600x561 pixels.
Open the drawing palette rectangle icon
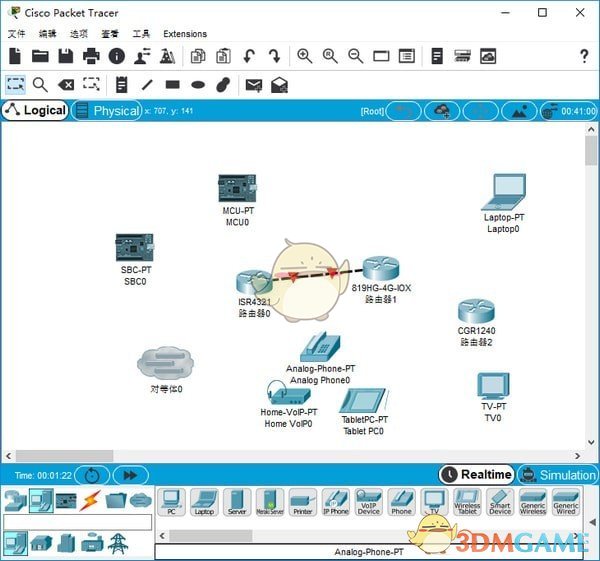pyautogui.click(x=381, y=56)
